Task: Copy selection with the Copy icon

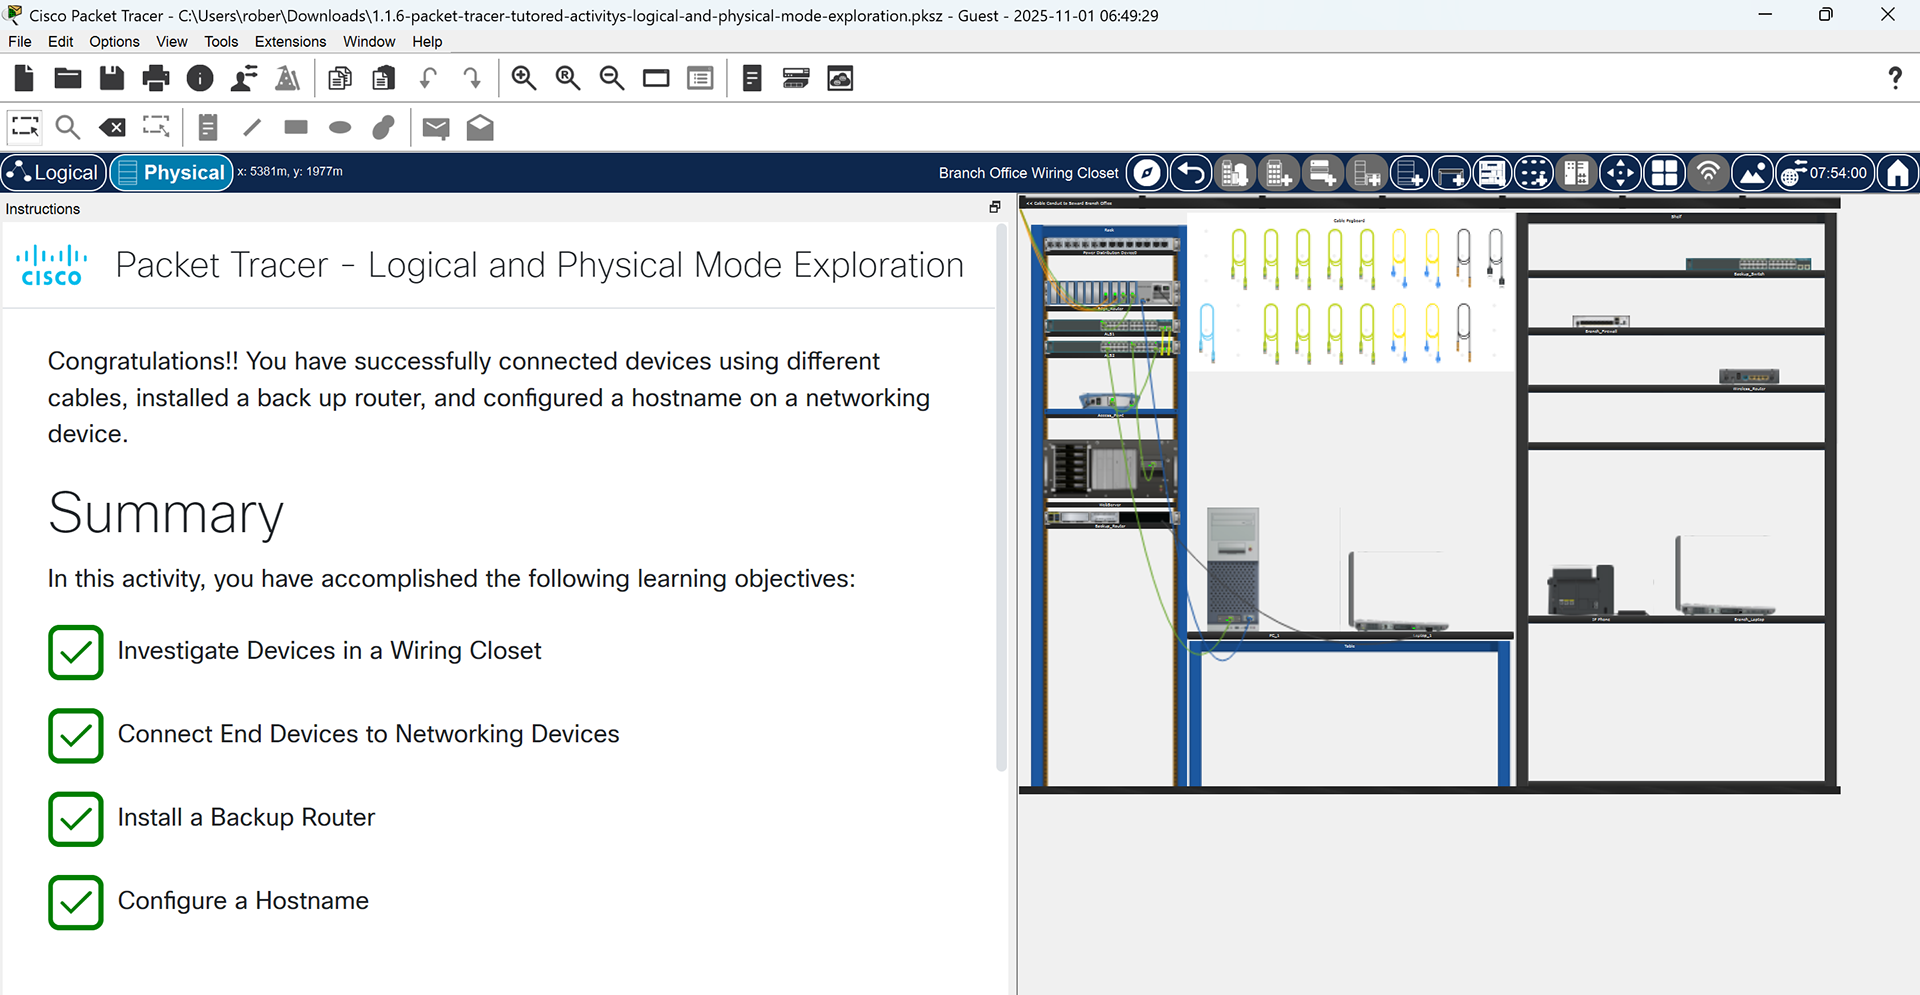Action: (340, 78)
